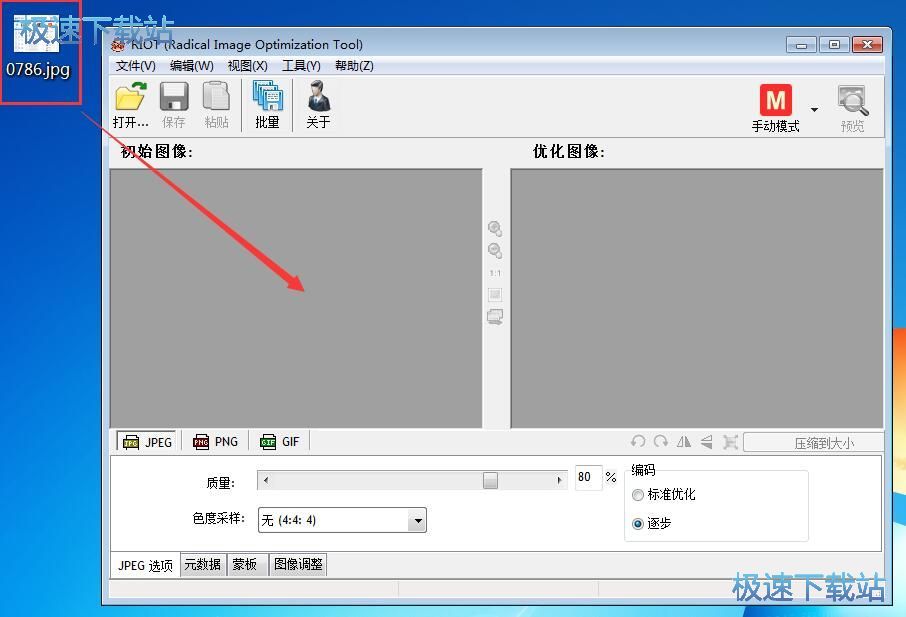Open the 工具(Y) menu

(301, 66)
